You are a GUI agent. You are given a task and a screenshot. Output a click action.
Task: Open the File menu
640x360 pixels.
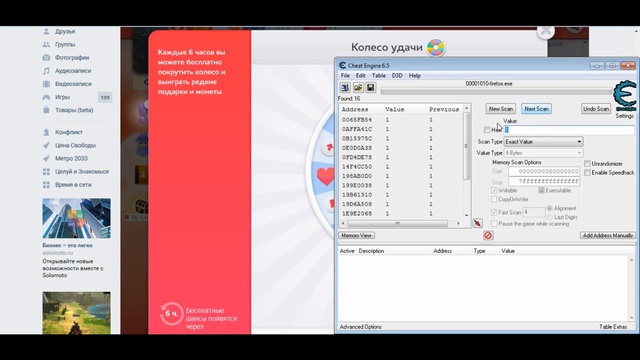[x=345, y=76]
